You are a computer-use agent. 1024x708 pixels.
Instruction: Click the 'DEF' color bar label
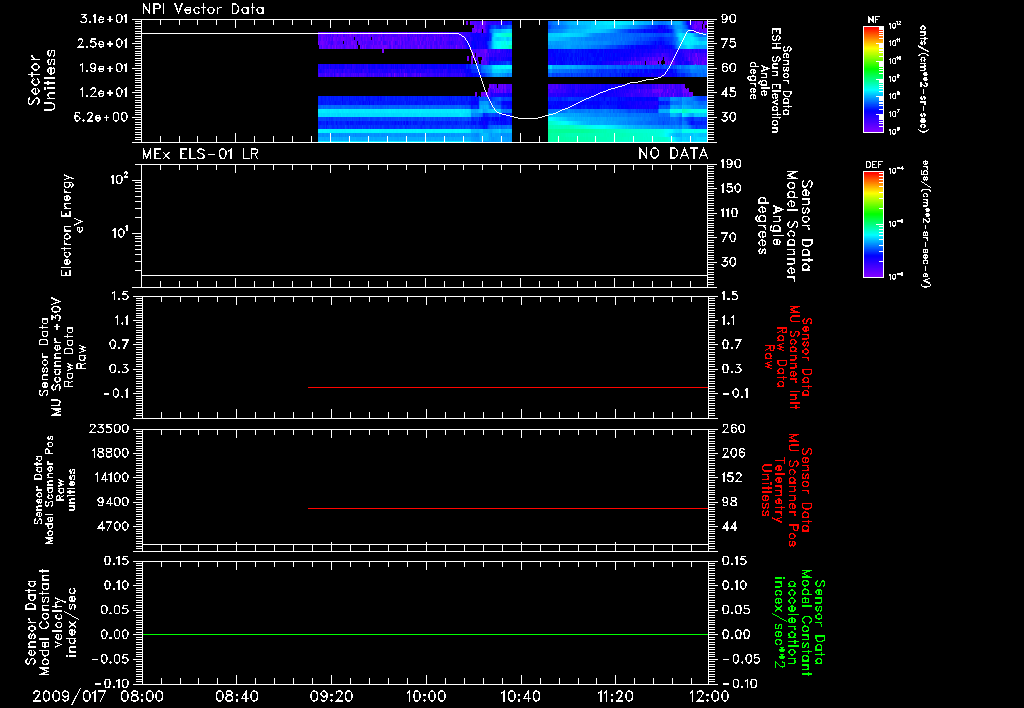point(873,165)
